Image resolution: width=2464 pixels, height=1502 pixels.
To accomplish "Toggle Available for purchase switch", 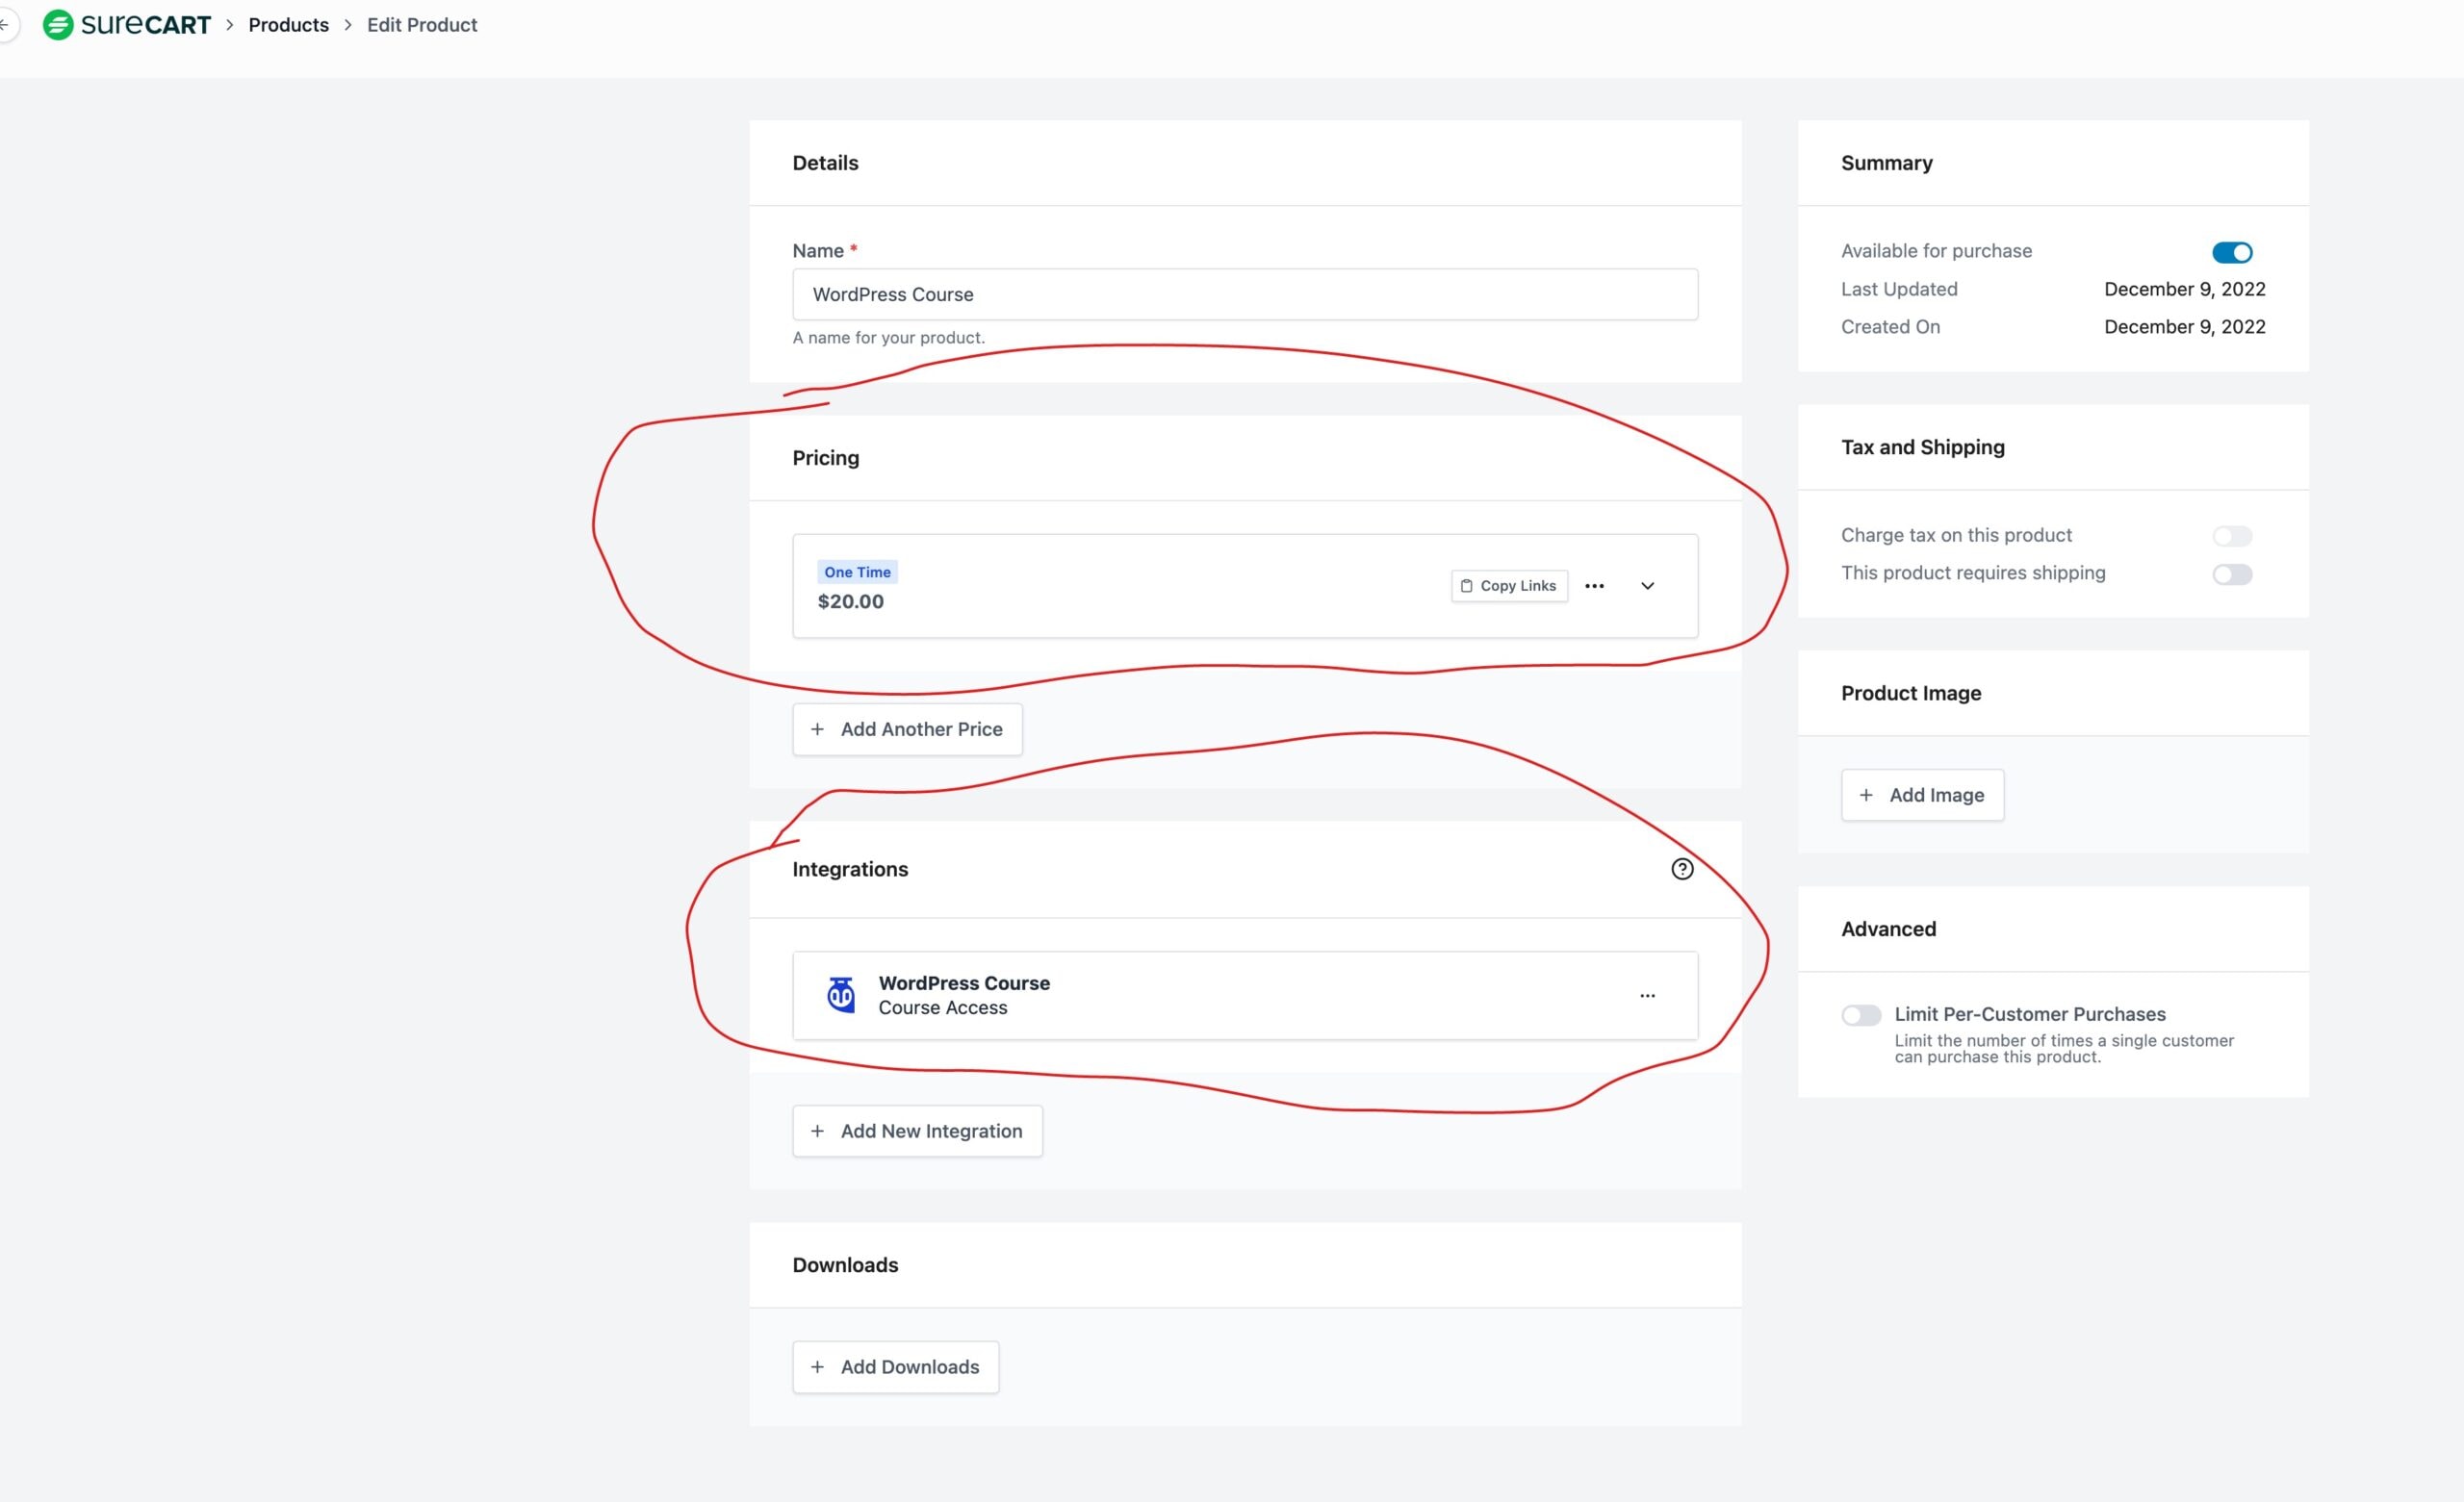I will point(2231,253).
